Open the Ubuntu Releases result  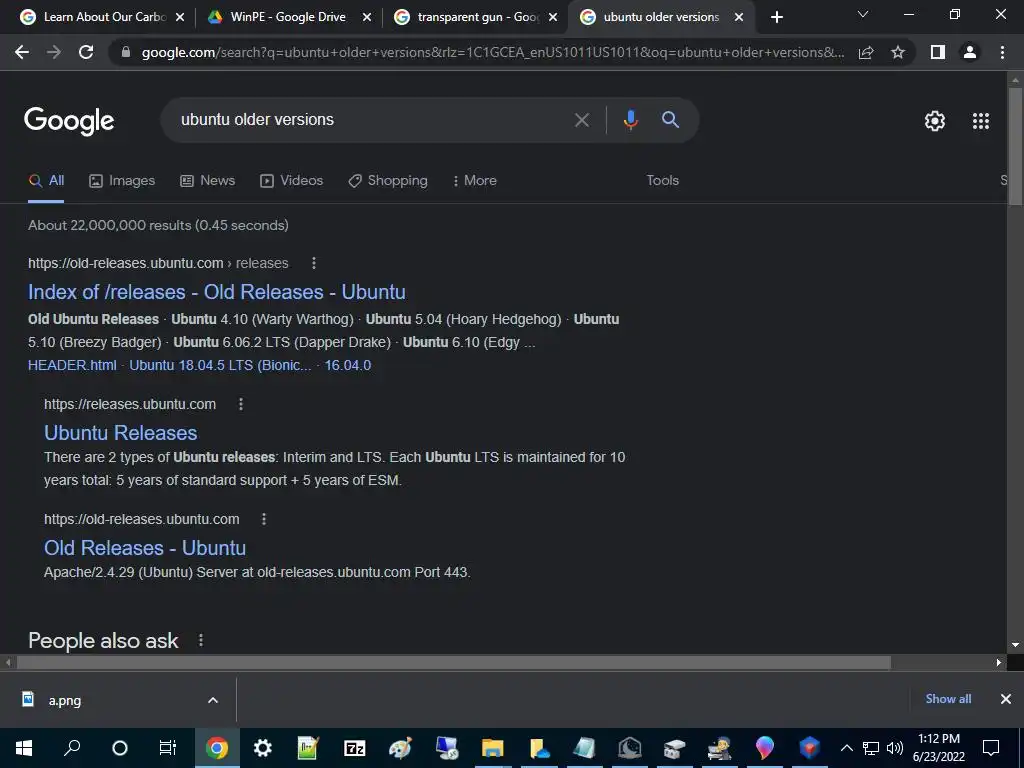click(121, 433)
